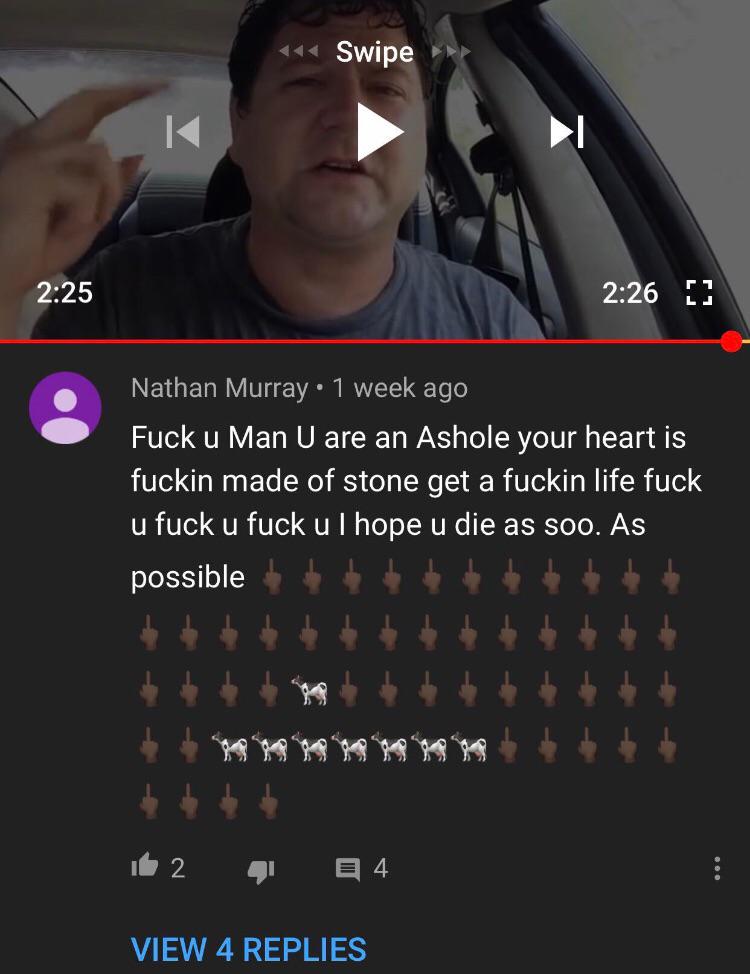Screen dimensions: 750x974
Task: Like the Nathan Murray comment
Action: (x=145, y=865)
